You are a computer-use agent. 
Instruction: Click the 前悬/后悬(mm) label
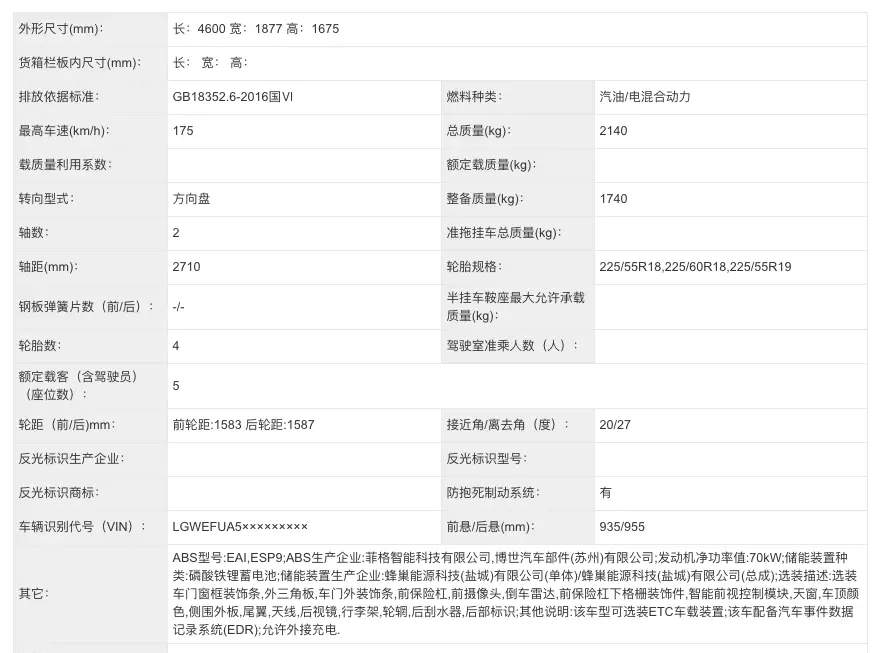[x=490, y=527]
